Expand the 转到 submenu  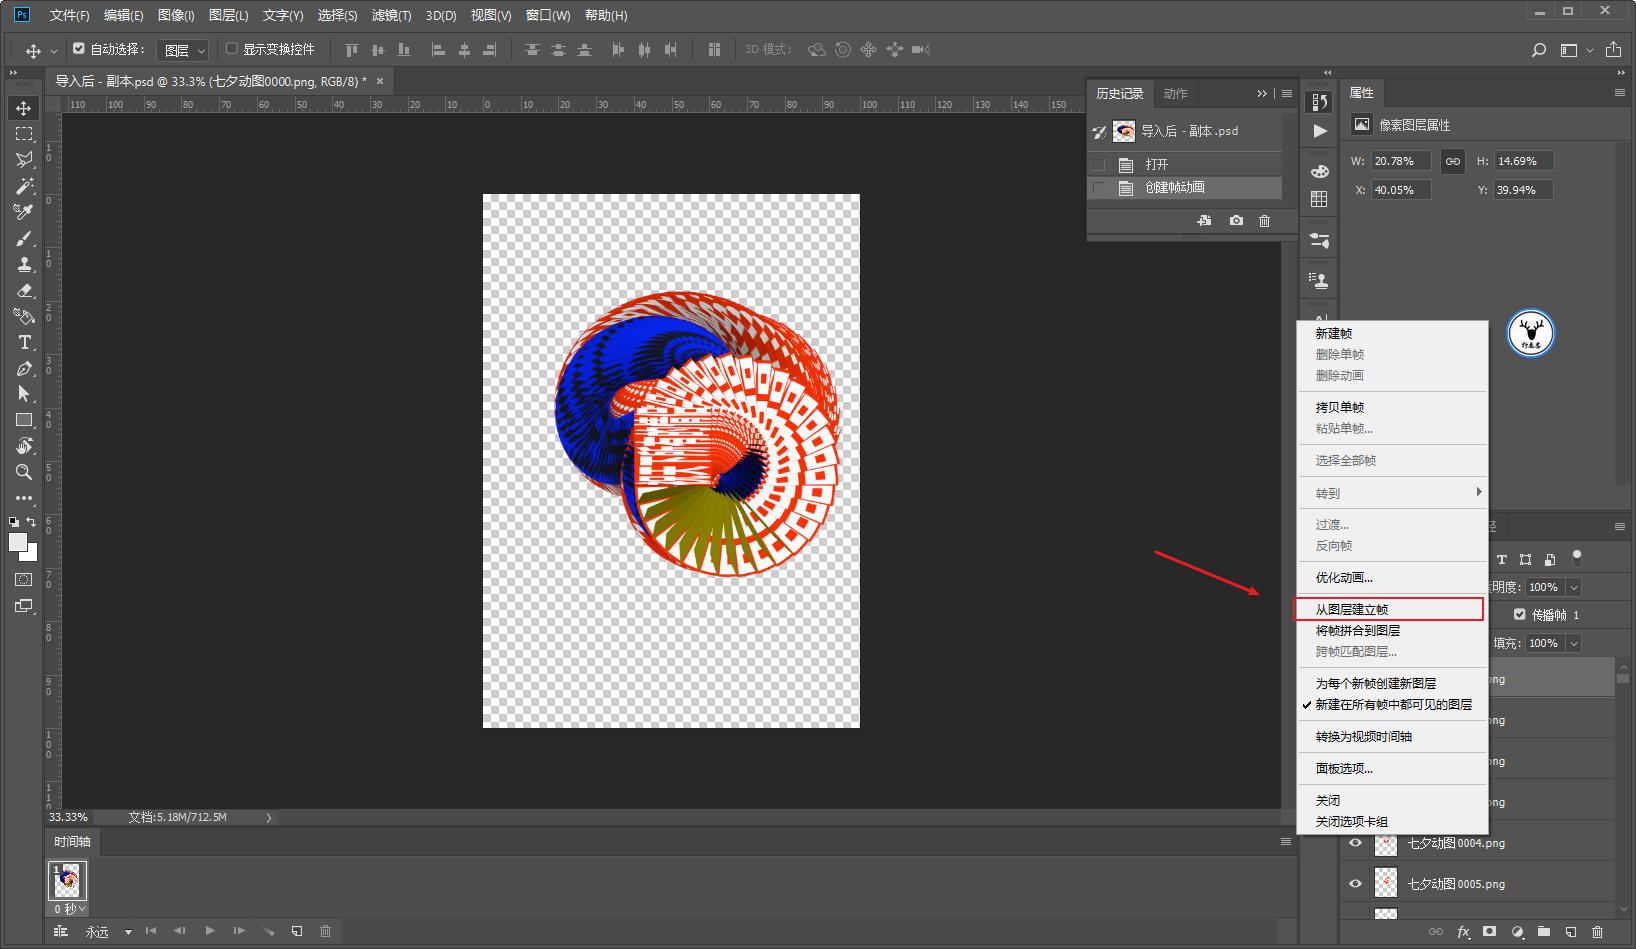coord(1393,493)
